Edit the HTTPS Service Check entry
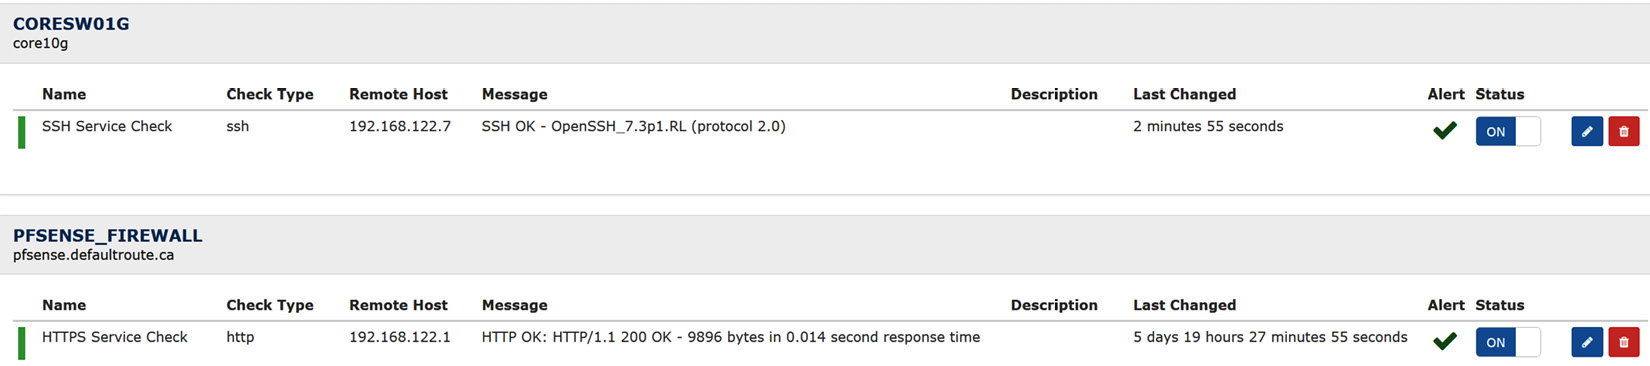Screen dimensions: 1650x366 1587,342
